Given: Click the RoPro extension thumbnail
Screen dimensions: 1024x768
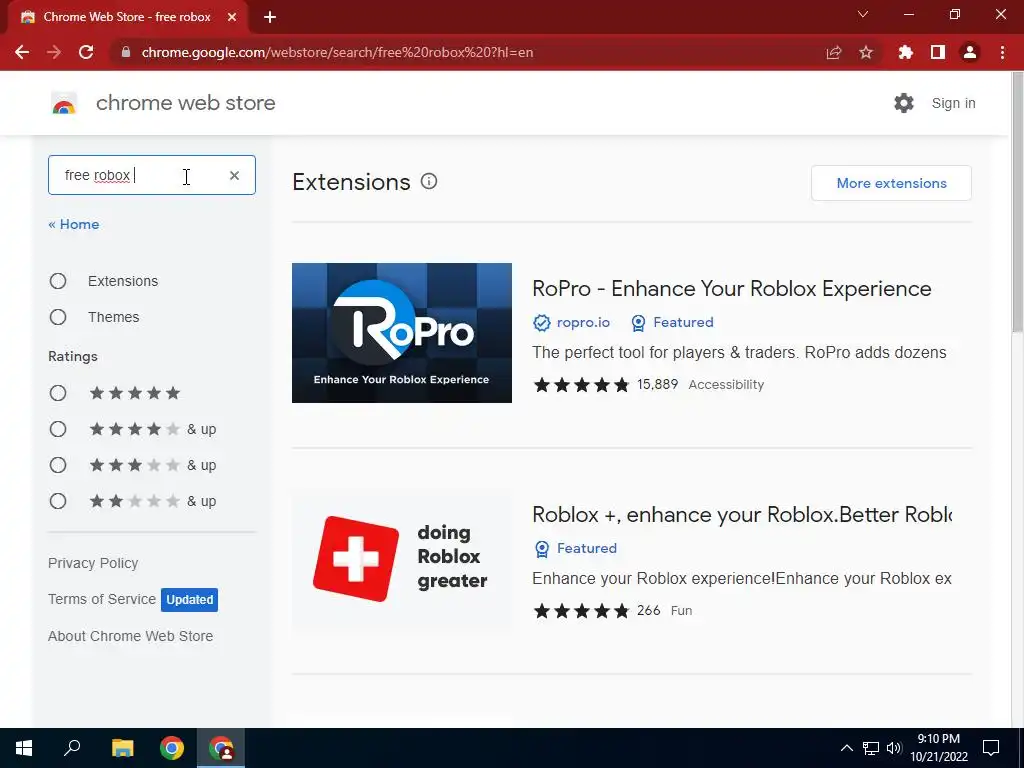Looking at the screenshot, I should (402, 332).
